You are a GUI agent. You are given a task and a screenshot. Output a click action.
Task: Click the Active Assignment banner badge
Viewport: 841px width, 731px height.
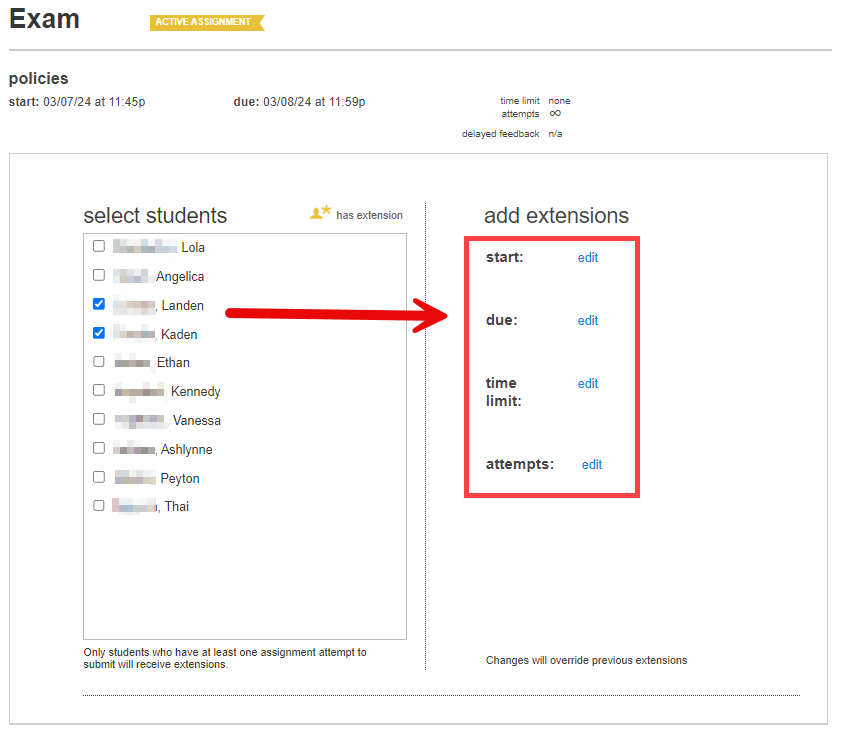(x=206, y=22)
